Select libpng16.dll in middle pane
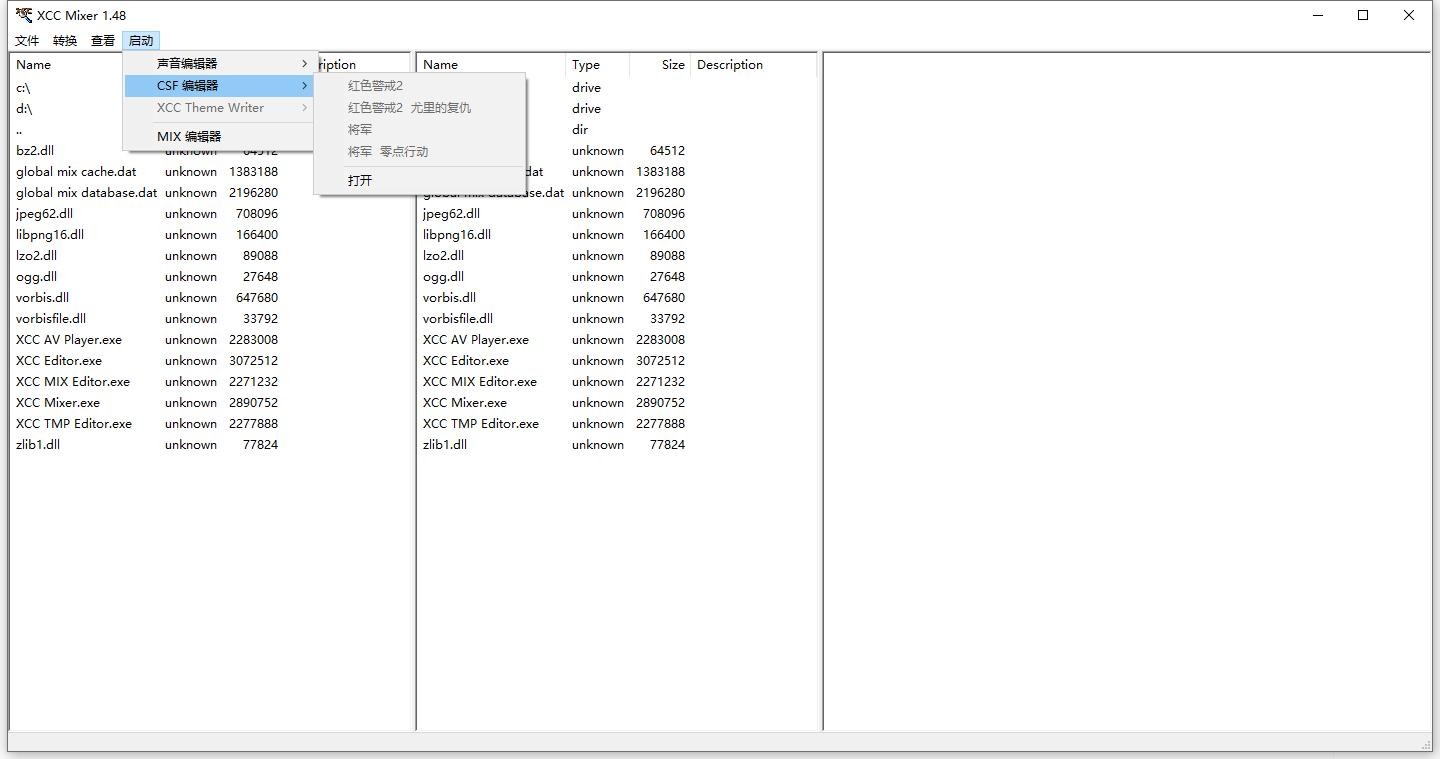 coord(457,234)
